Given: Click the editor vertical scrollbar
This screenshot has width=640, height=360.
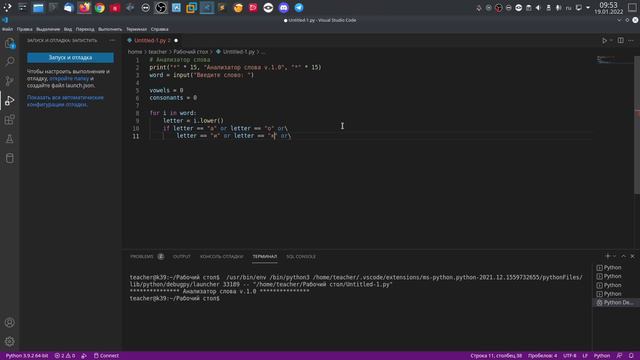Looking at the screenshot, I should pos(637,125).
